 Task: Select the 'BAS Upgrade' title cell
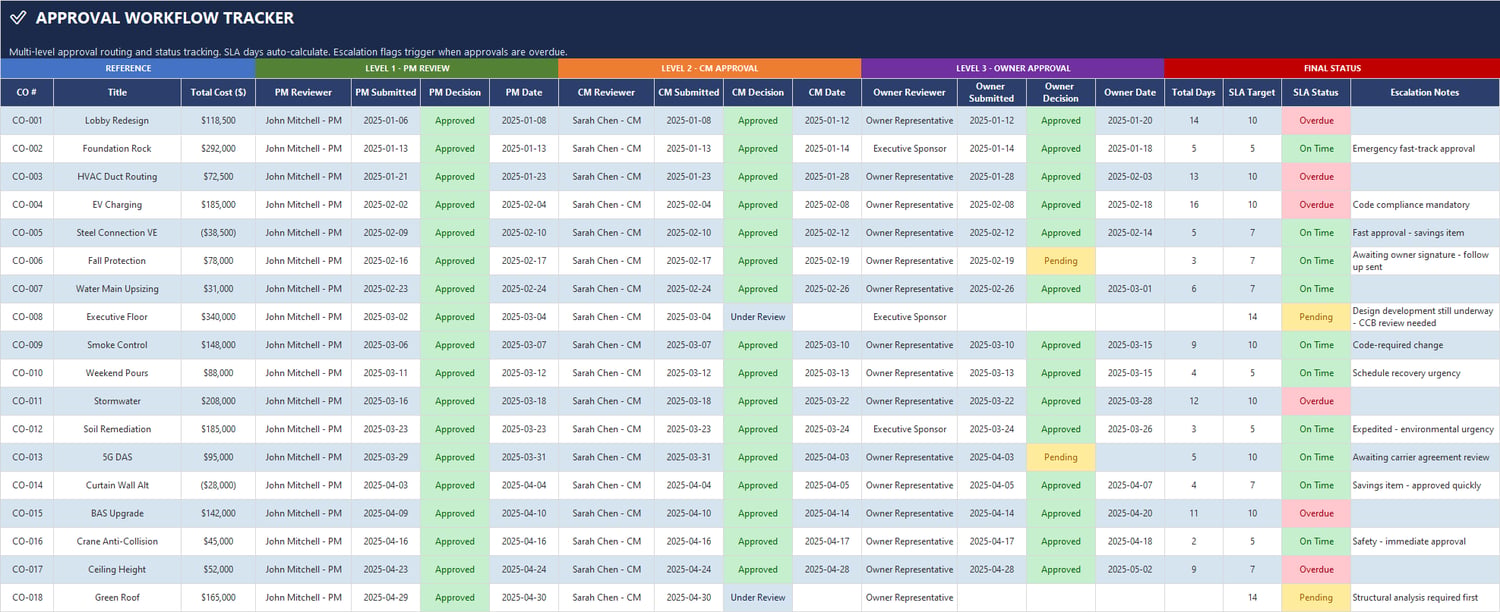tap(118, 512)
